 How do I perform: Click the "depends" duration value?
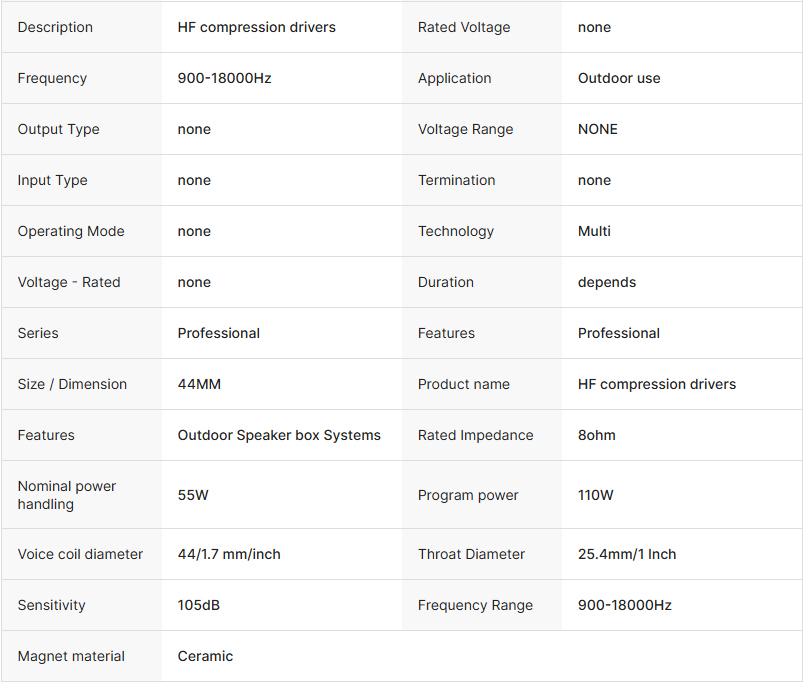point(607,282)
